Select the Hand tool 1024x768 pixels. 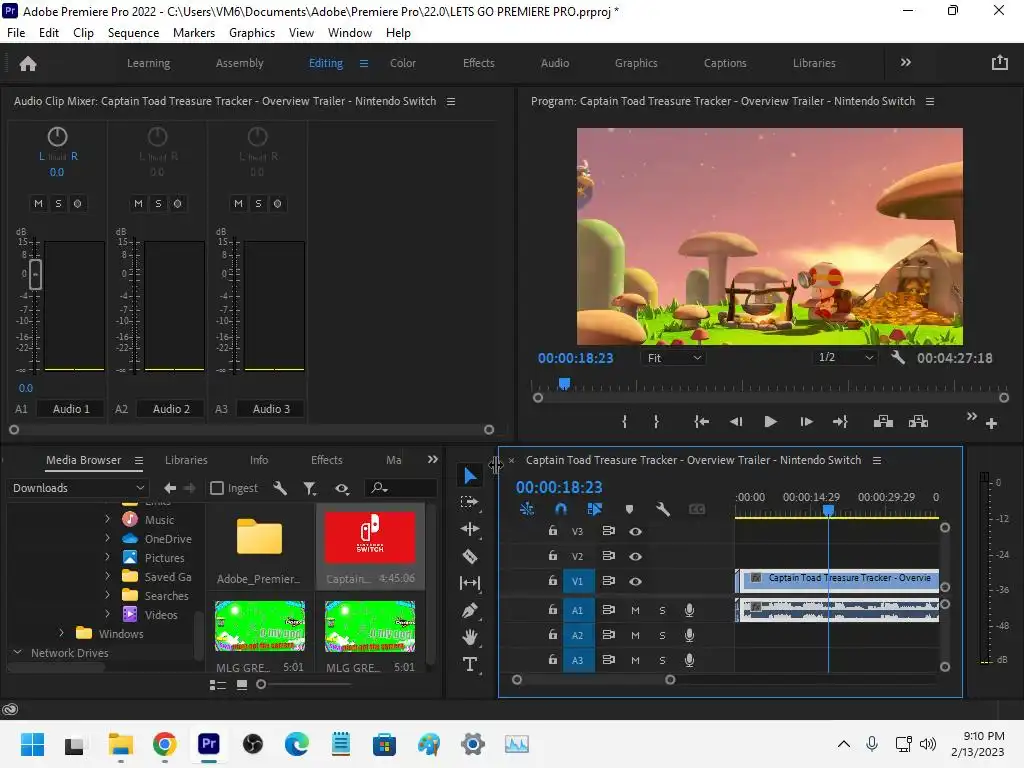(x=470, y=637)
